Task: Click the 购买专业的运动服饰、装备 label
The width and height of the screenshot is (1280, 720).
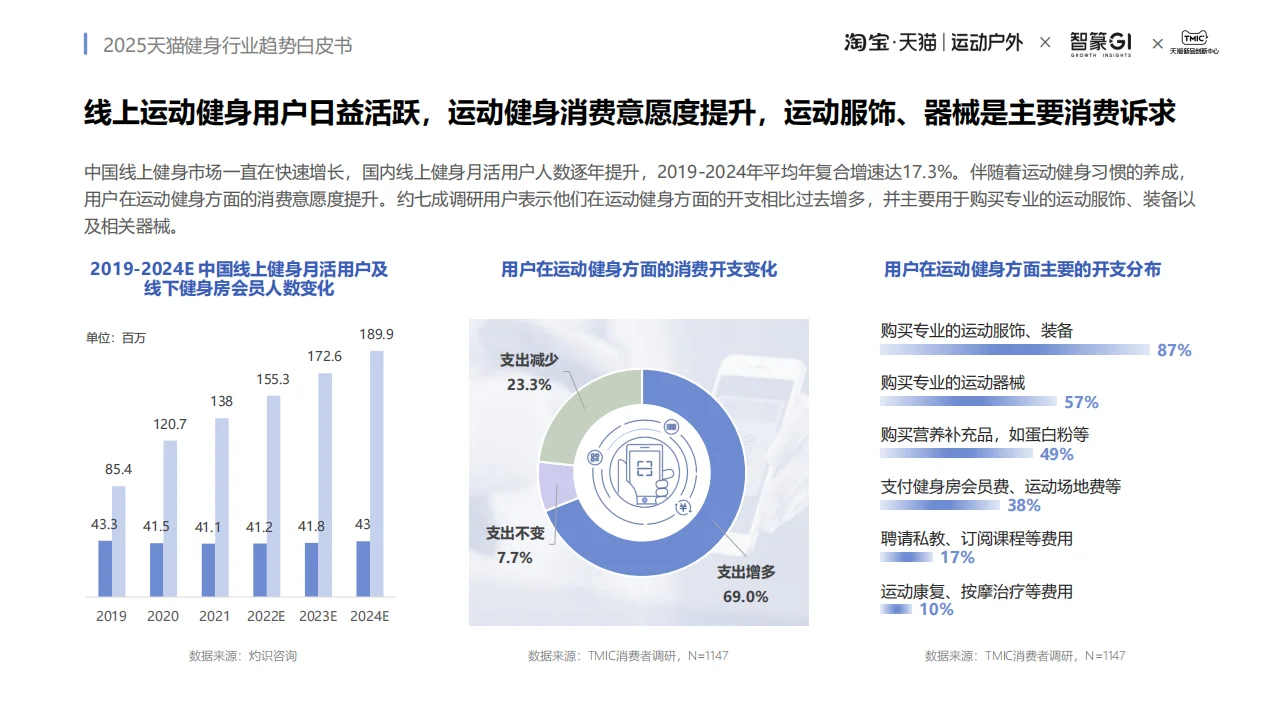Action: pyautogui.click(x=977, y=330)
